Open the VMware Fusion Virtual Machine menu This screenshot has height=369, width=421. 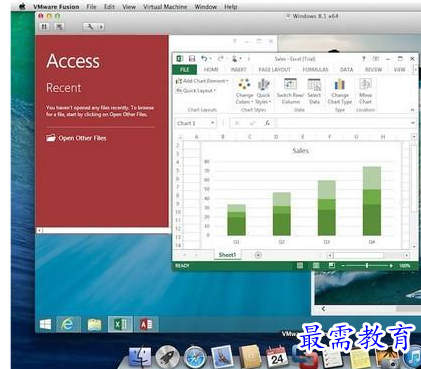click(x=165, y=7)
